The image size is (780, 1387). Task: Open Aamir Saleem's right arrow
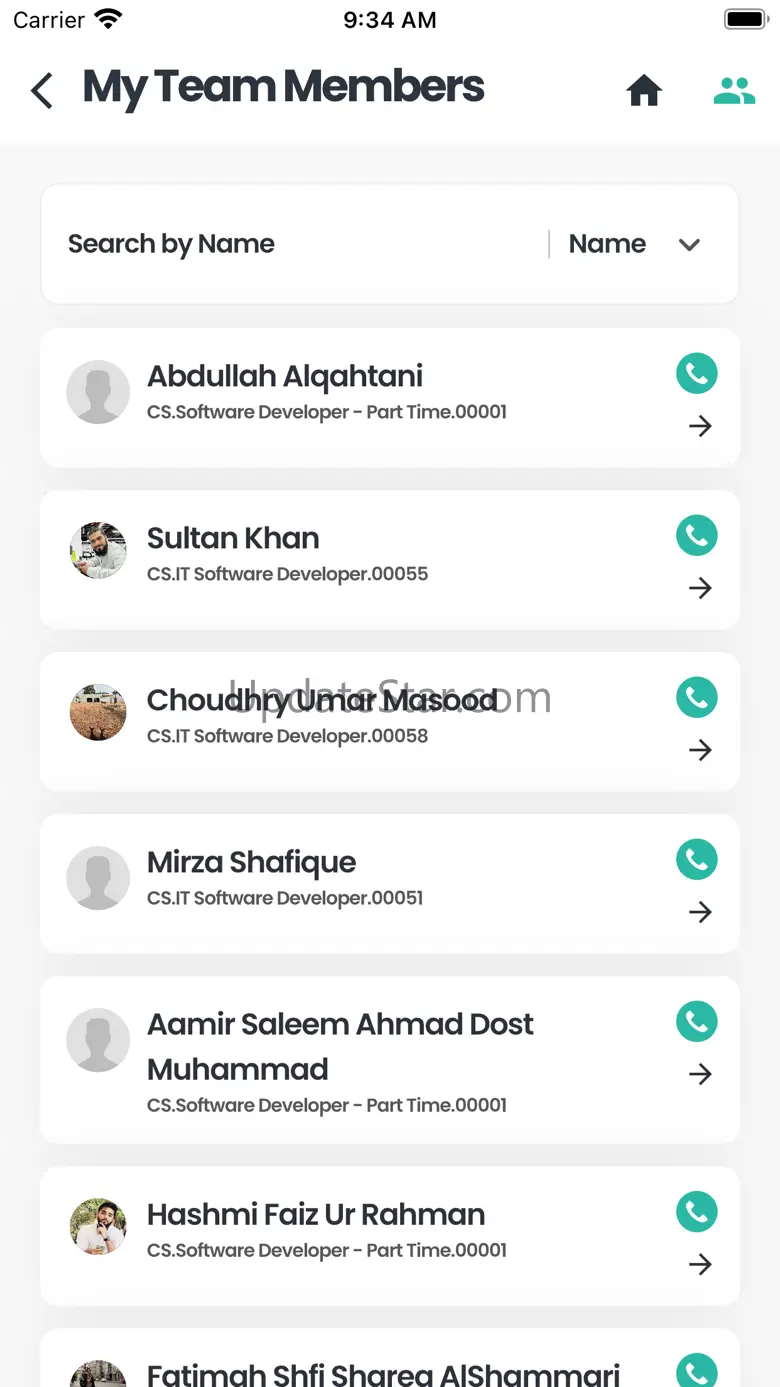[x=700, y=1075]
